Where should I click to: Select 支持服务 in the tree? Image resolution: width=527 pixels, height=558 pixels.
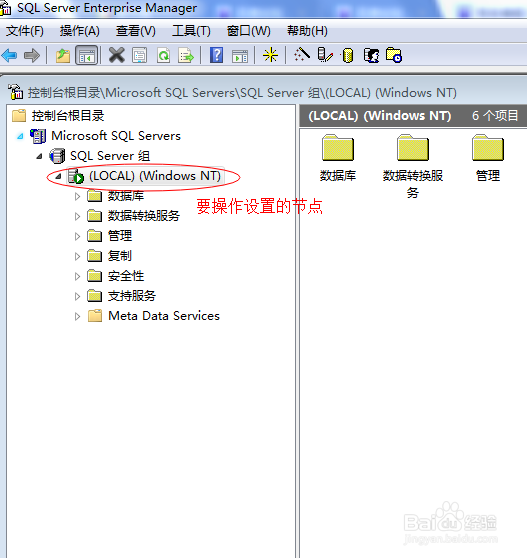click(132, 296)
